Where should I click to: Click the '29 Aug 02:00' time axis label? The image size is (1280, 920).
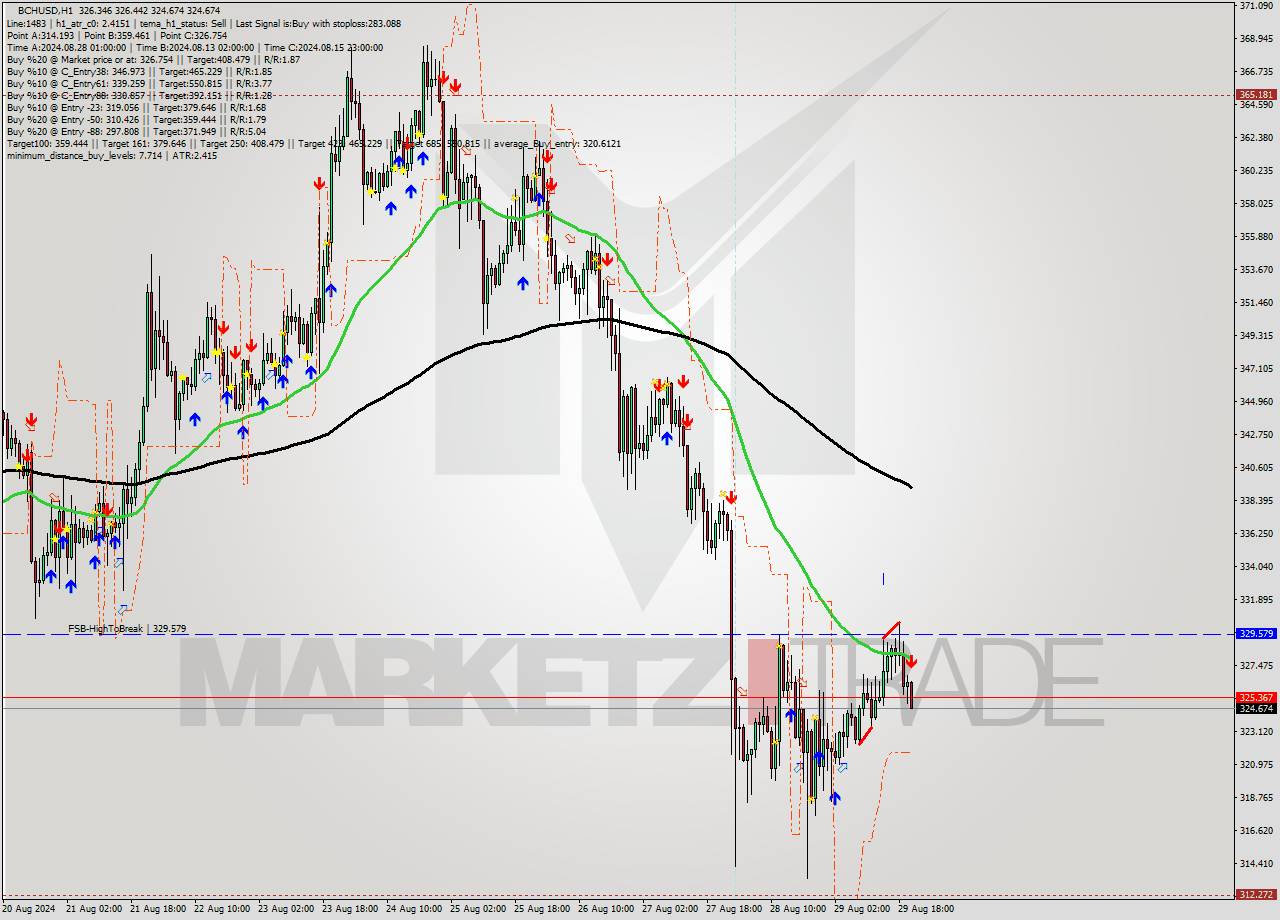861,909
